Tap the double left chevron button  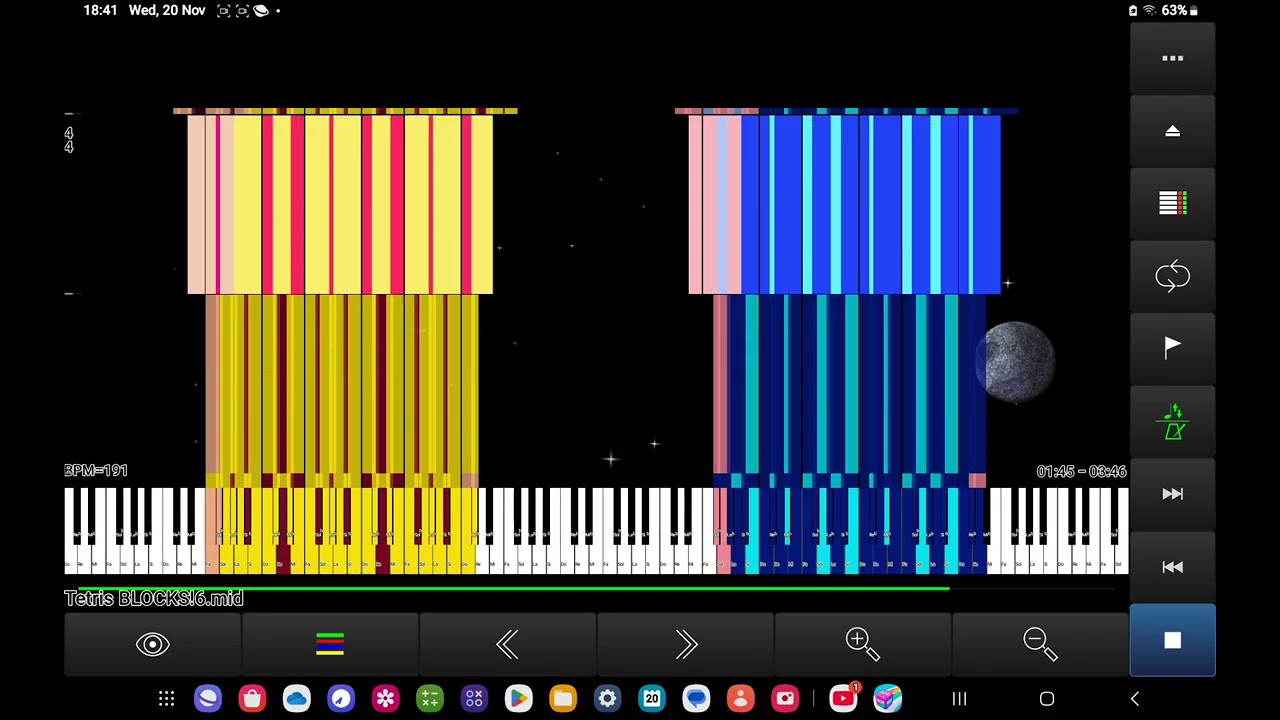(507, 645)
